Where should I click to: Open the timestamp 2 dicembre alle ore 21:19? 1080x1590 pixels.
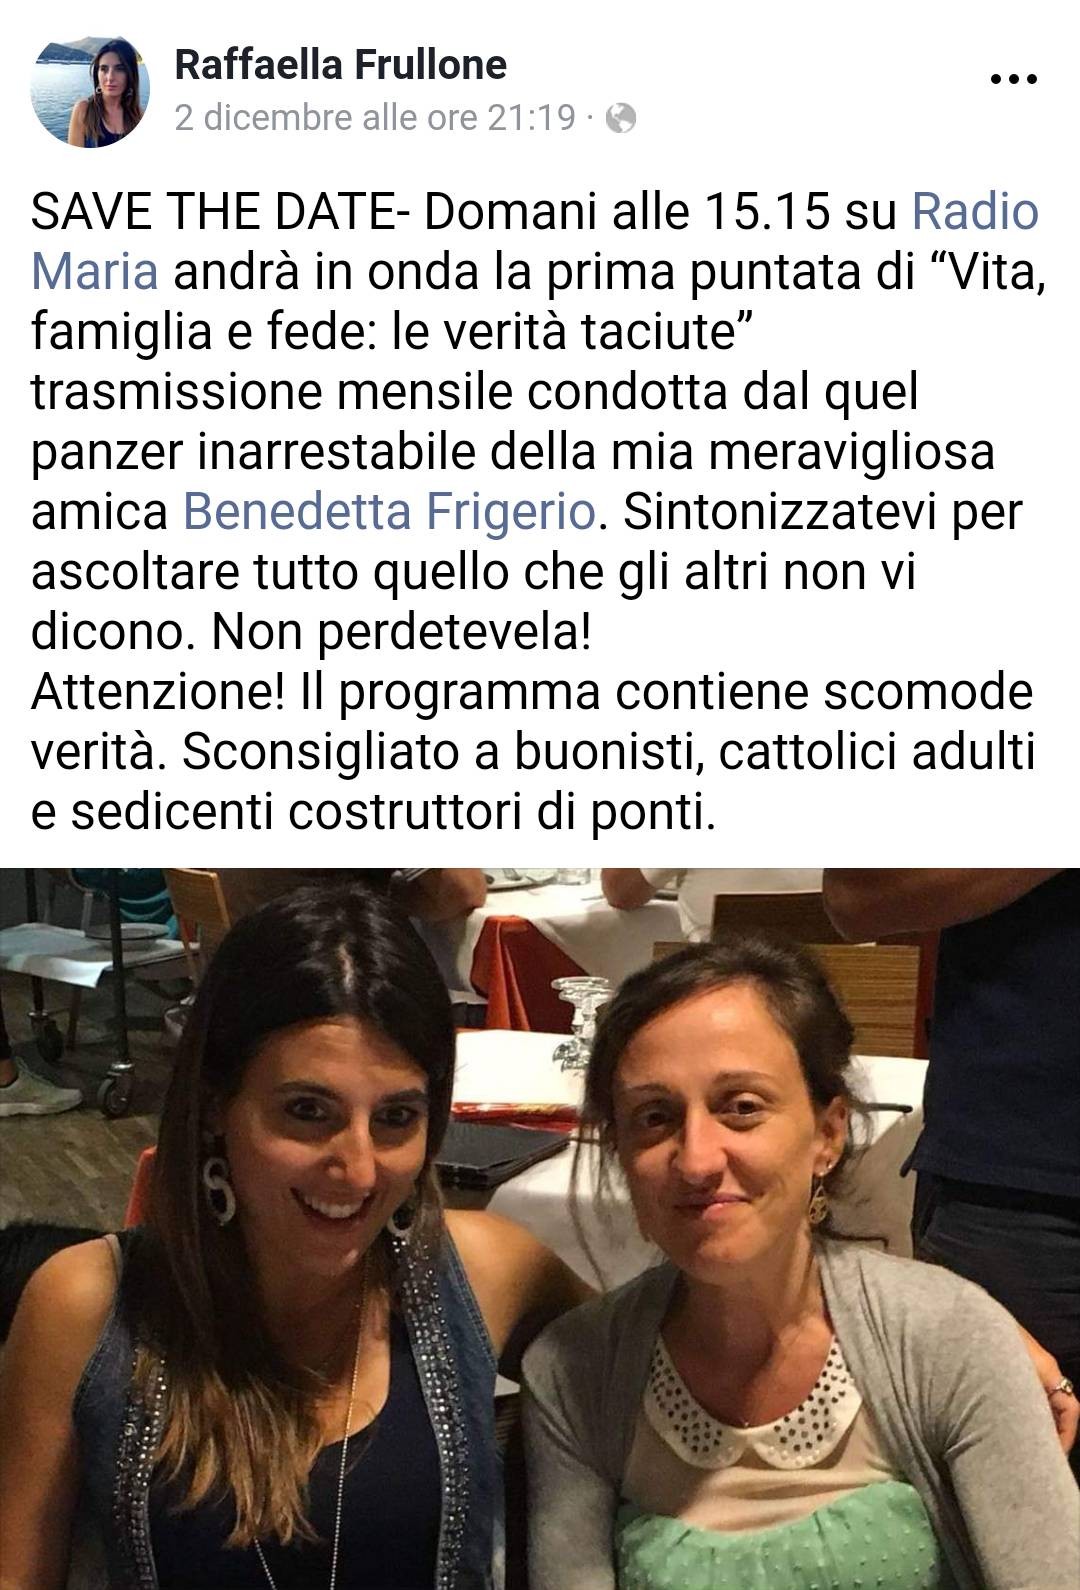[375, 119]
